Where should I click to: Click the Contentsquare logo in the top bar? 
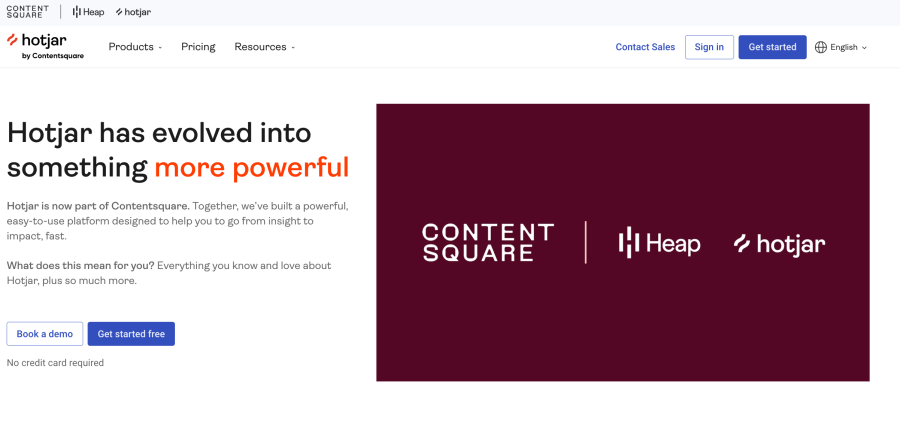(29, 12)
